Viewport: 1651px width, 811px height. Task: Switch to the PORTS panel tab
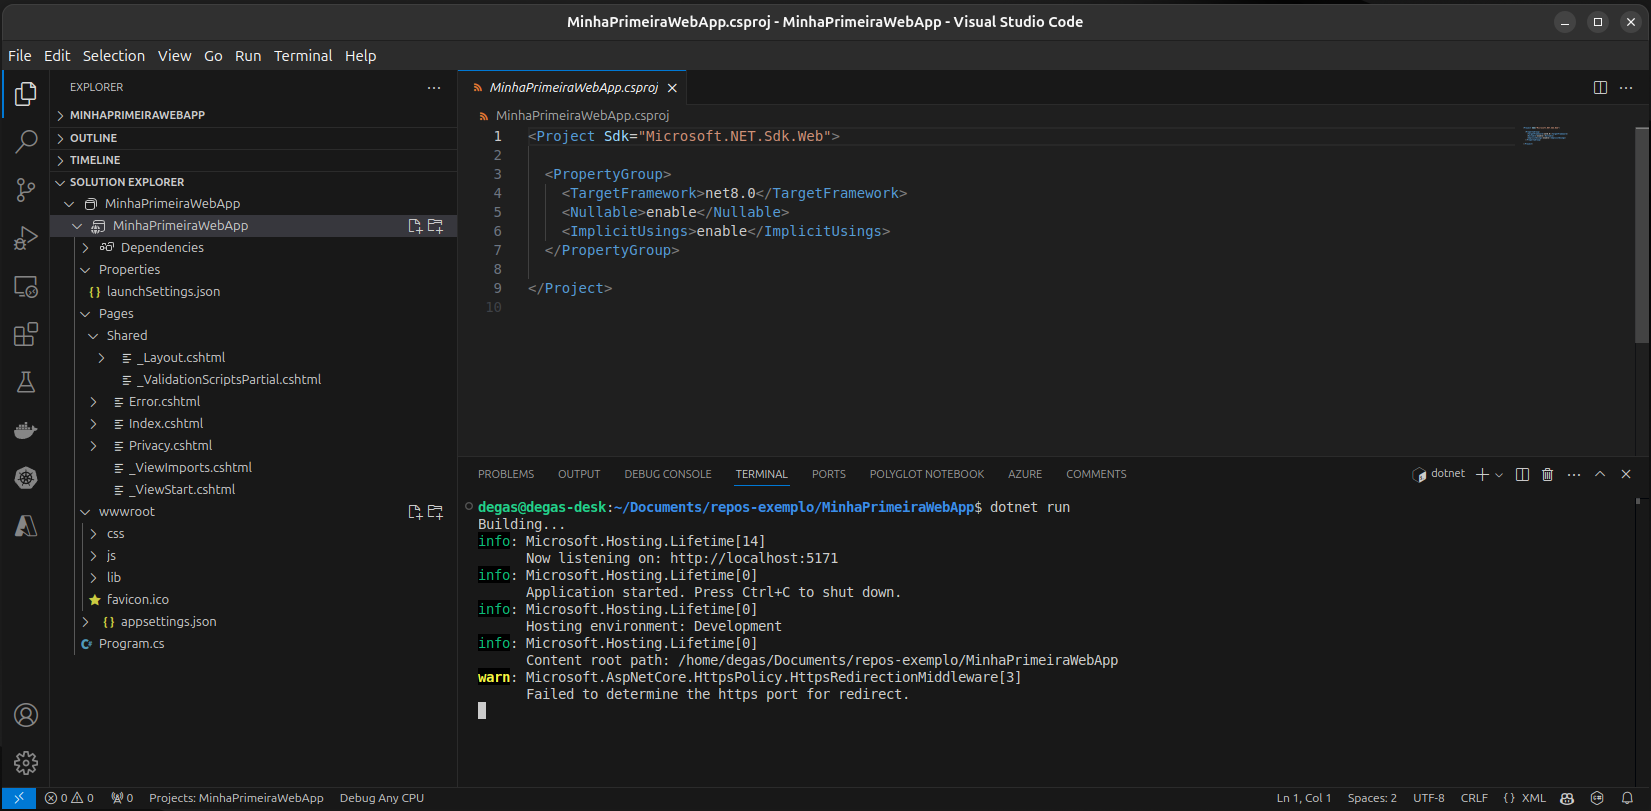pos(829,474)
